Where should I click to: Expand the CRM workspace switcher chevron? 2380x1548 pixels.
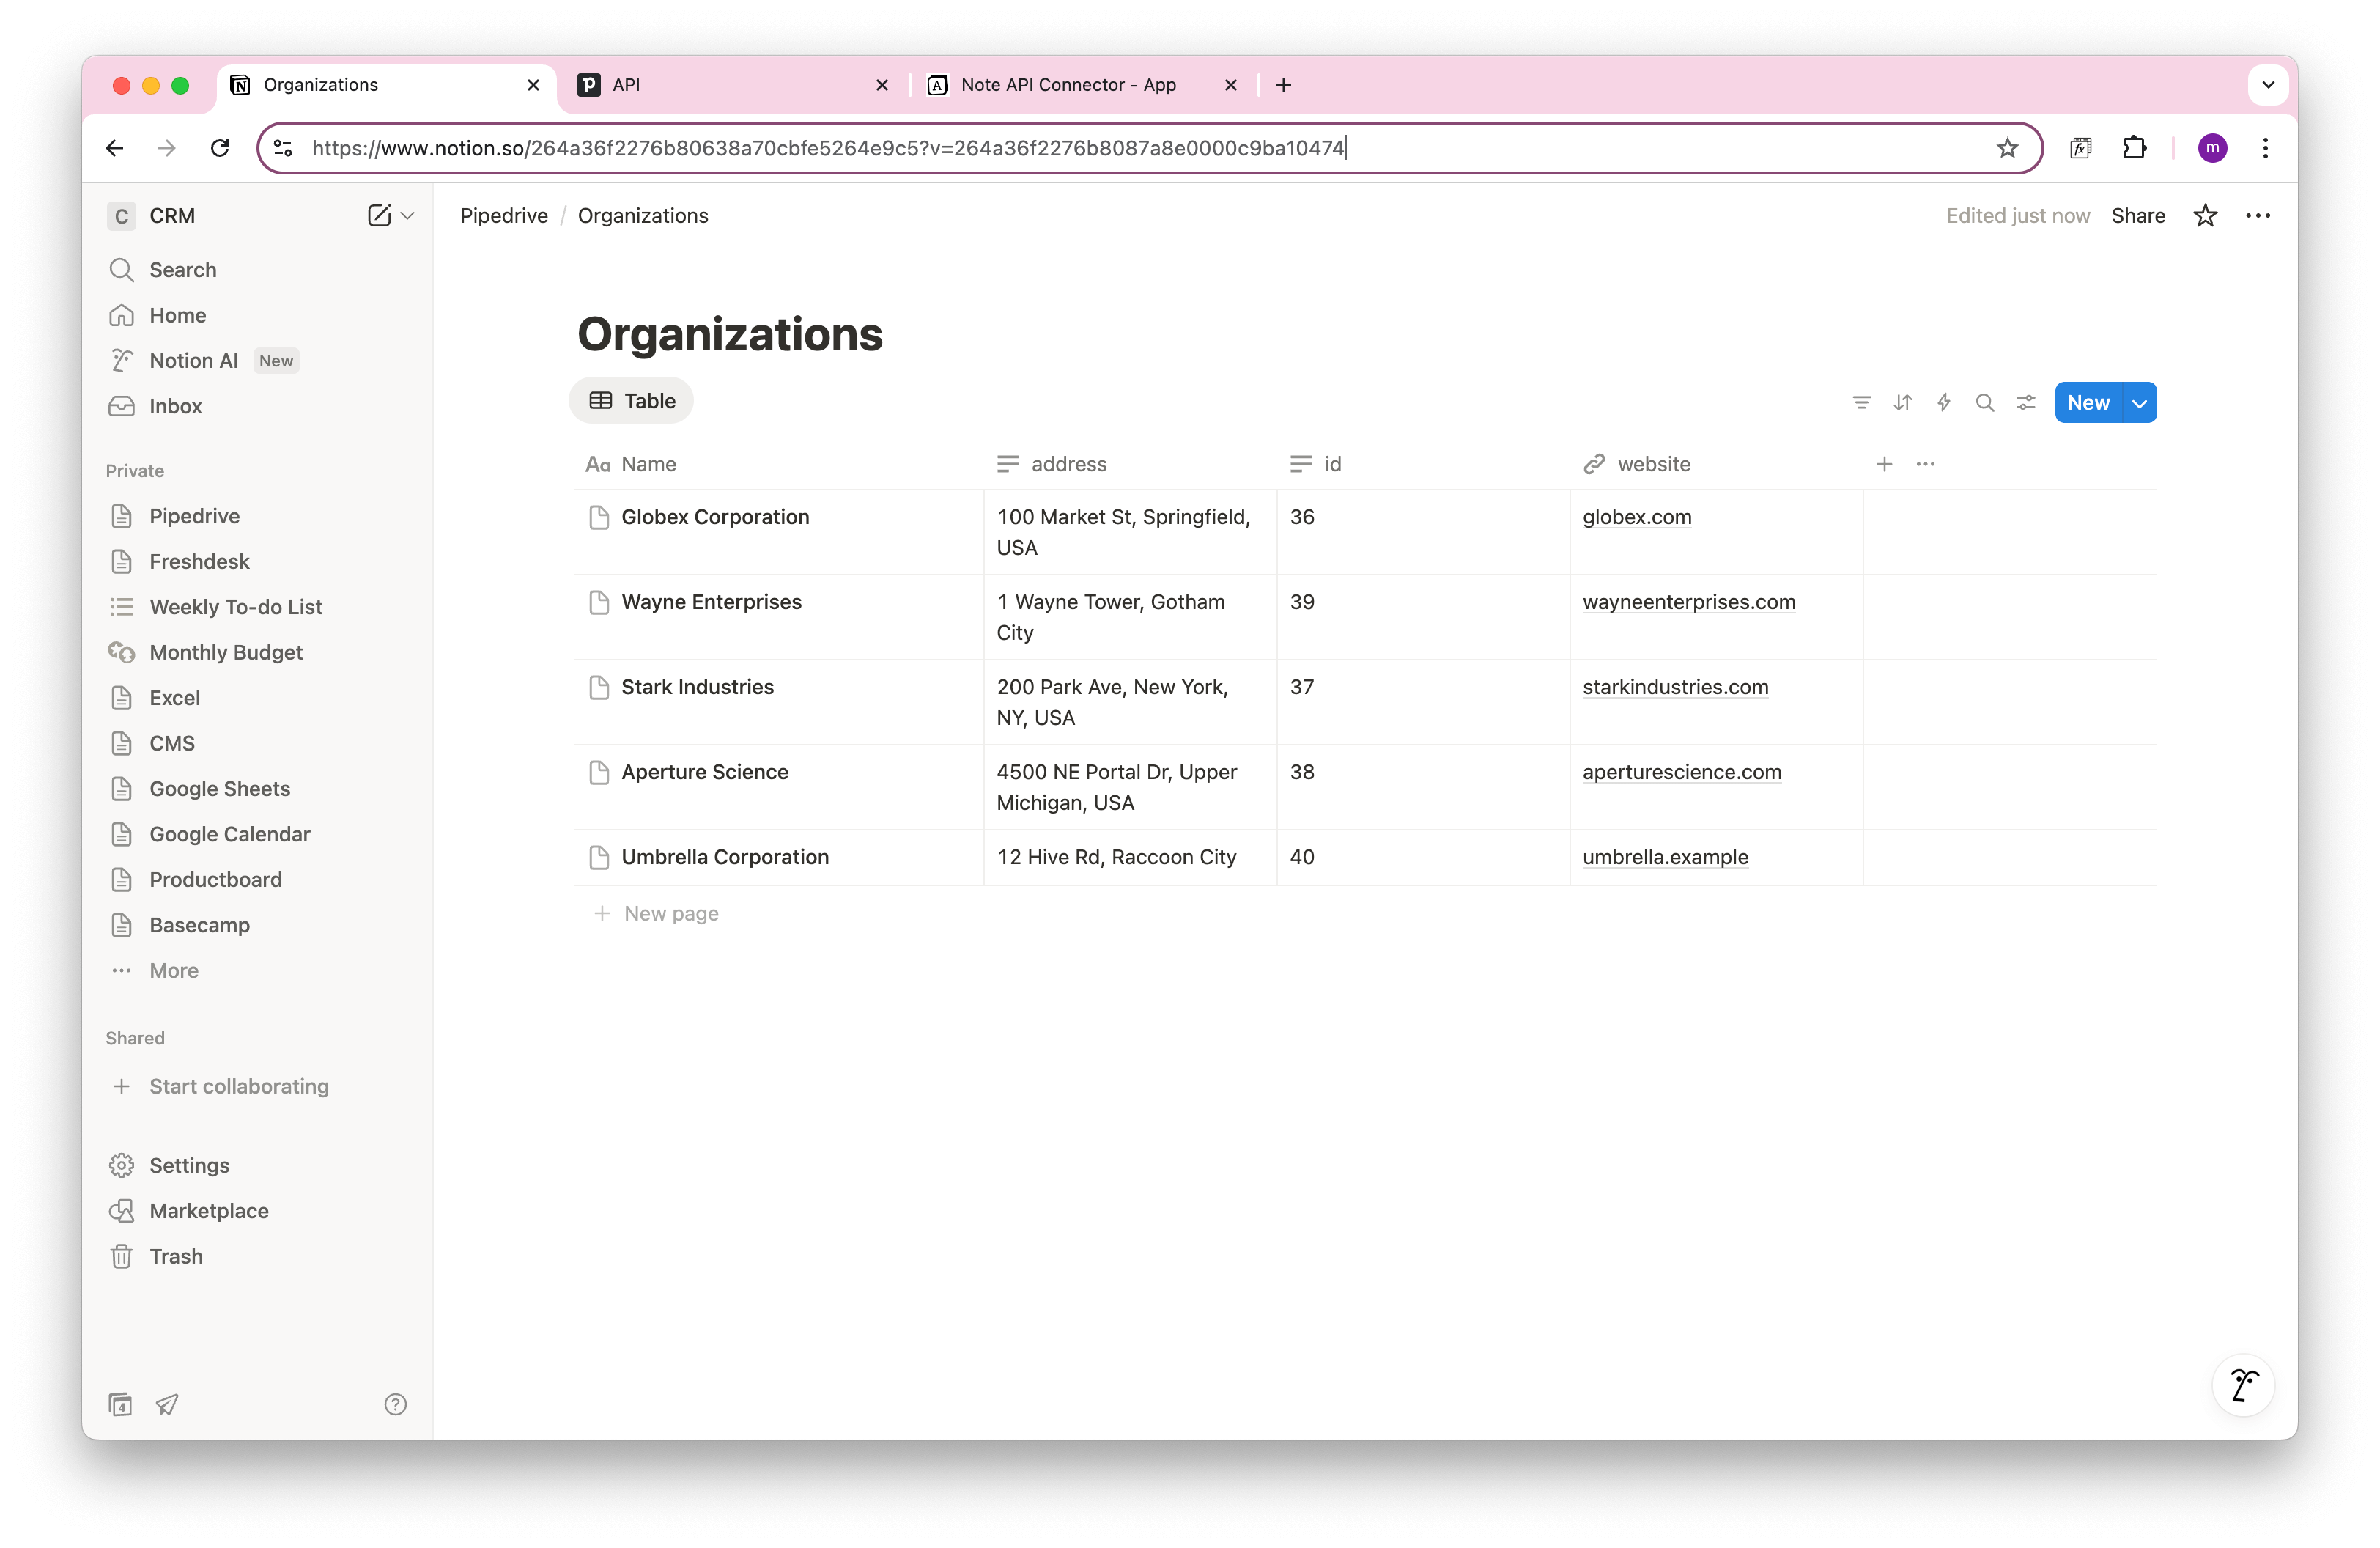click(x=407, y=216)
